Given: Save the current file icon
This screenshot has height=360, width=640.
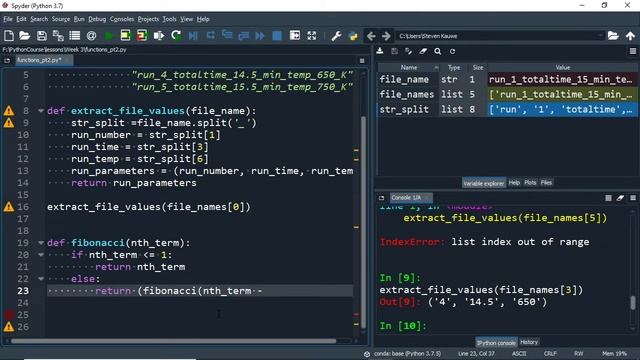Looking at the screenshot, I should coord(42,36).
